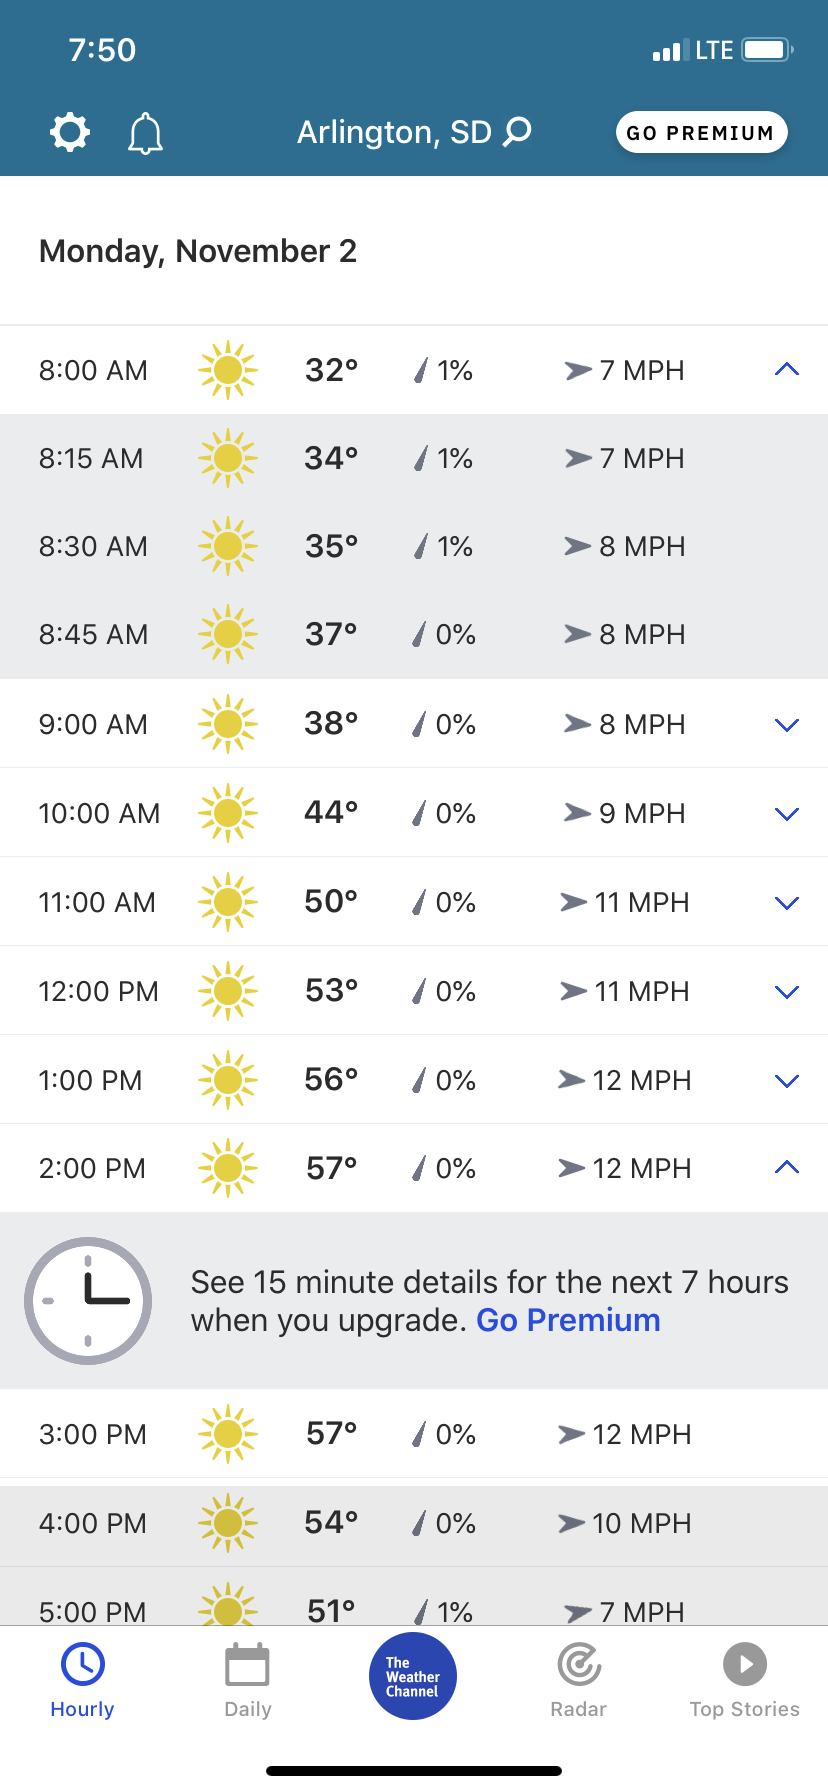This screenshot has height=1792, width=828.
Task: Tap the notifications bell icon
Action: [145, 133]
